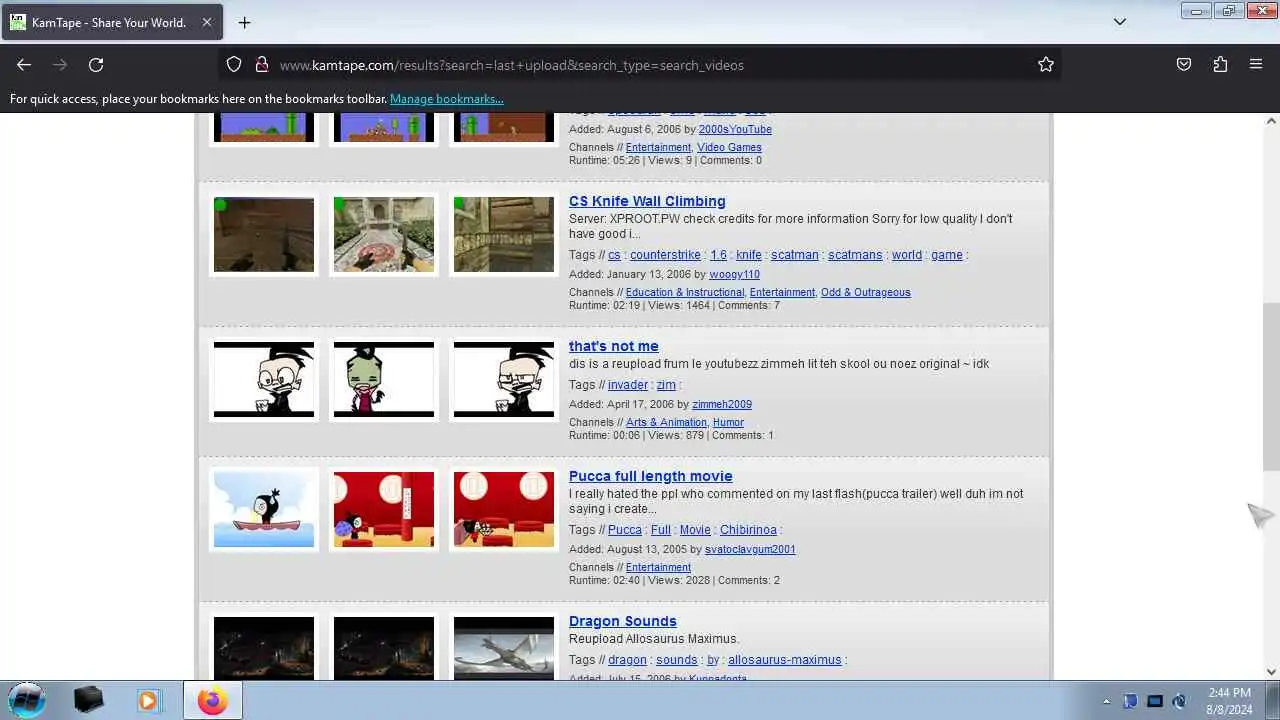
Task: Click the Video Games channel link
Action: pos(729,148)
